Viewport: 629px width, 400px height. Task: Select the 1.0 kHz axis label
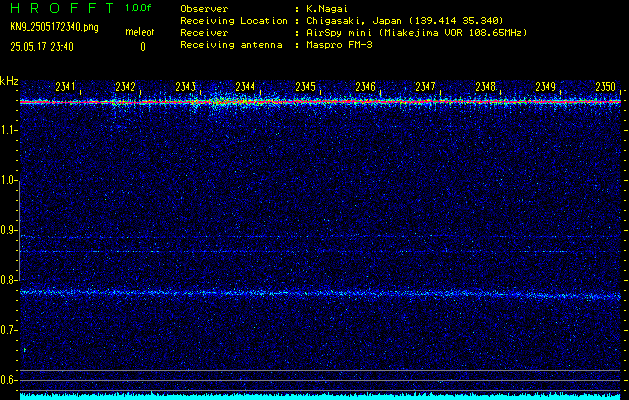point(8,180)
